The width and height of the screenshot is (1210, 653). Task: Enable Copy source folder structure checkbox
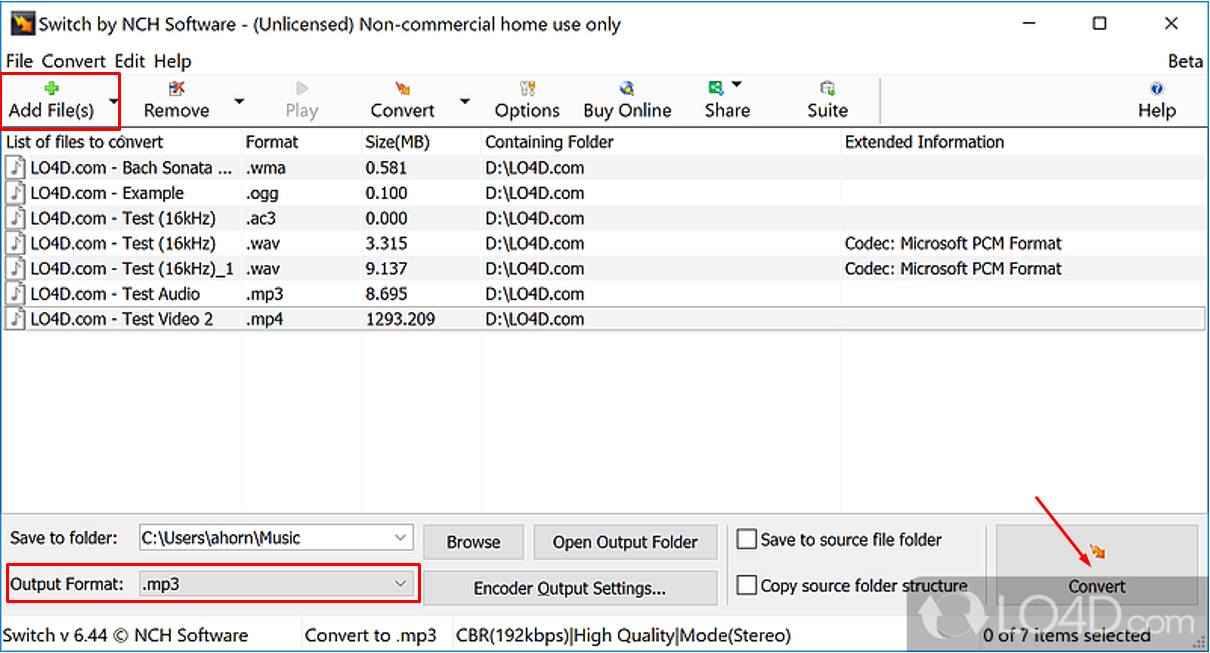point(747,586)
